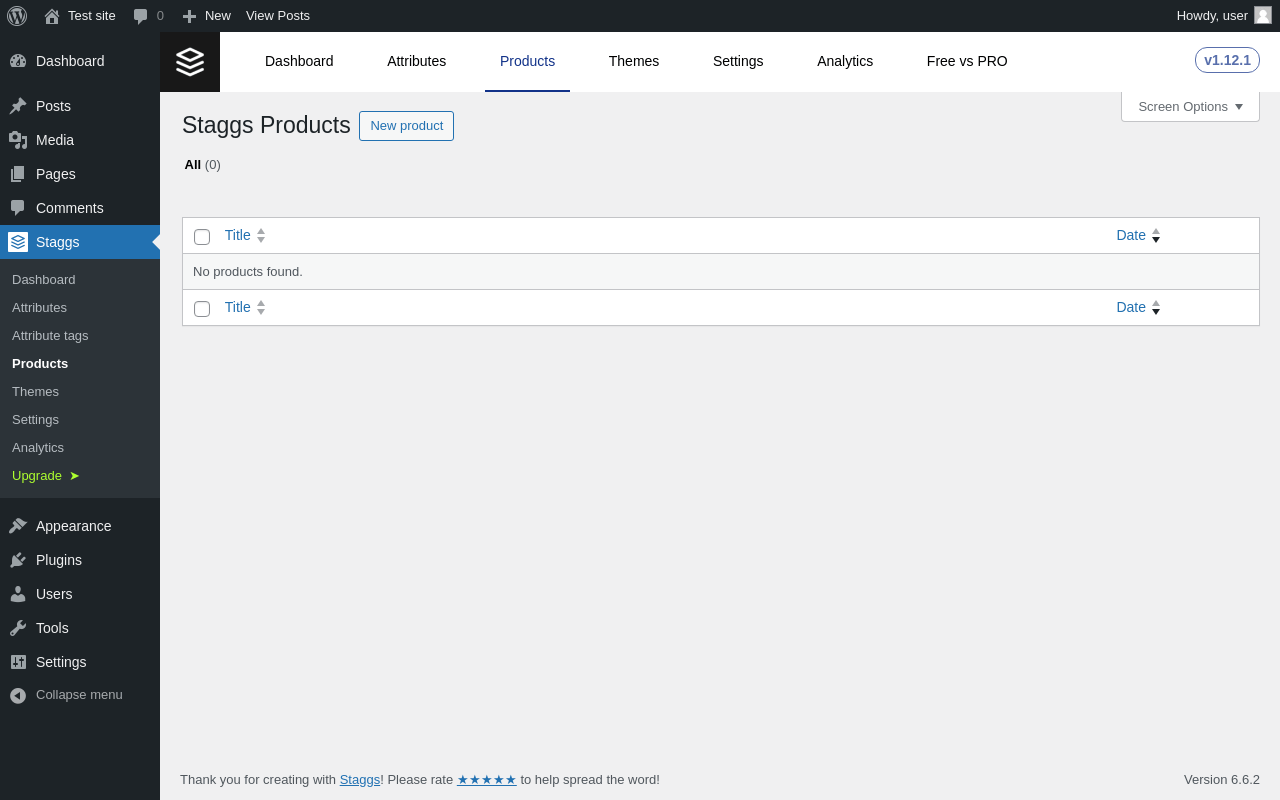Click the Collapse menu arrow icon

tap(18, 695)
